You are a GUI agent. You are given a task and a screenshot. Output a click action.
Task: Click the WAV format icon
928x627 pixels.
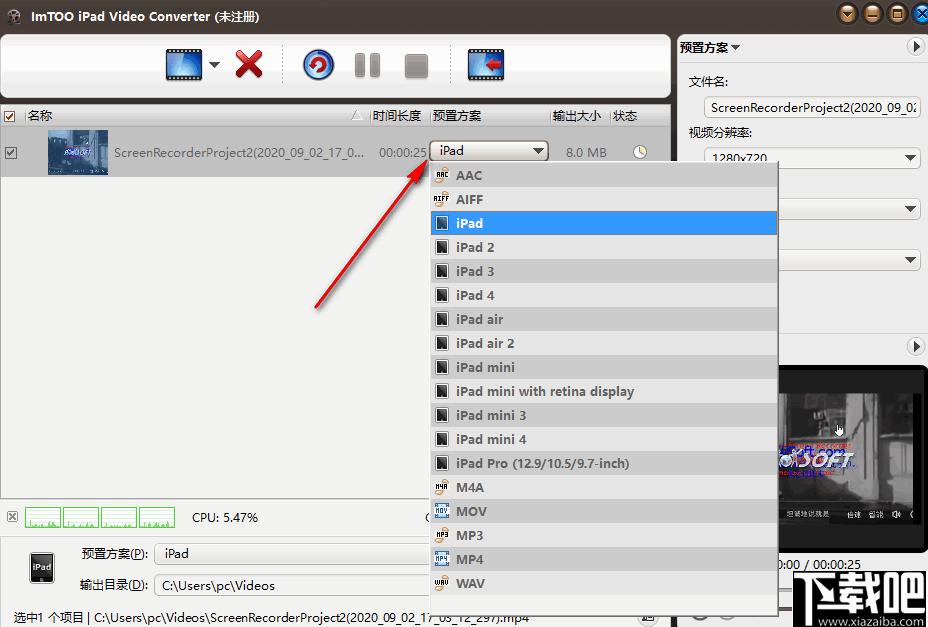[442, 583]
